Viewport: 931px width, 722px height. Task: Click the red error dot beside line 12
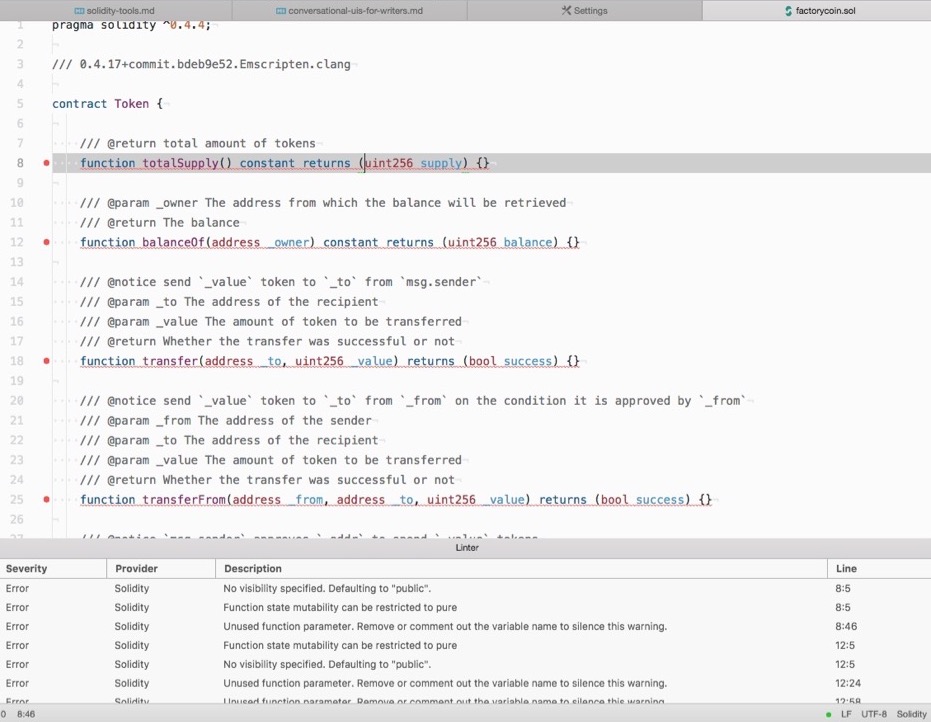click(46, 242)
